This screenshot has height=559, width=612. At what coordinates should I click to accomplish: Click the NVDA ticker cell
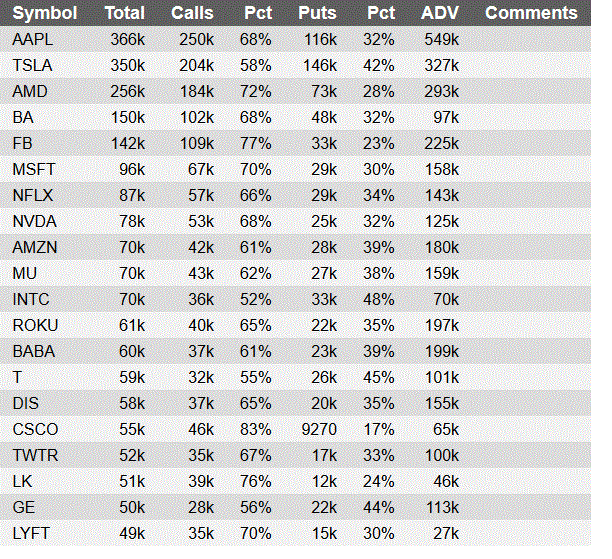click(34, 221)
